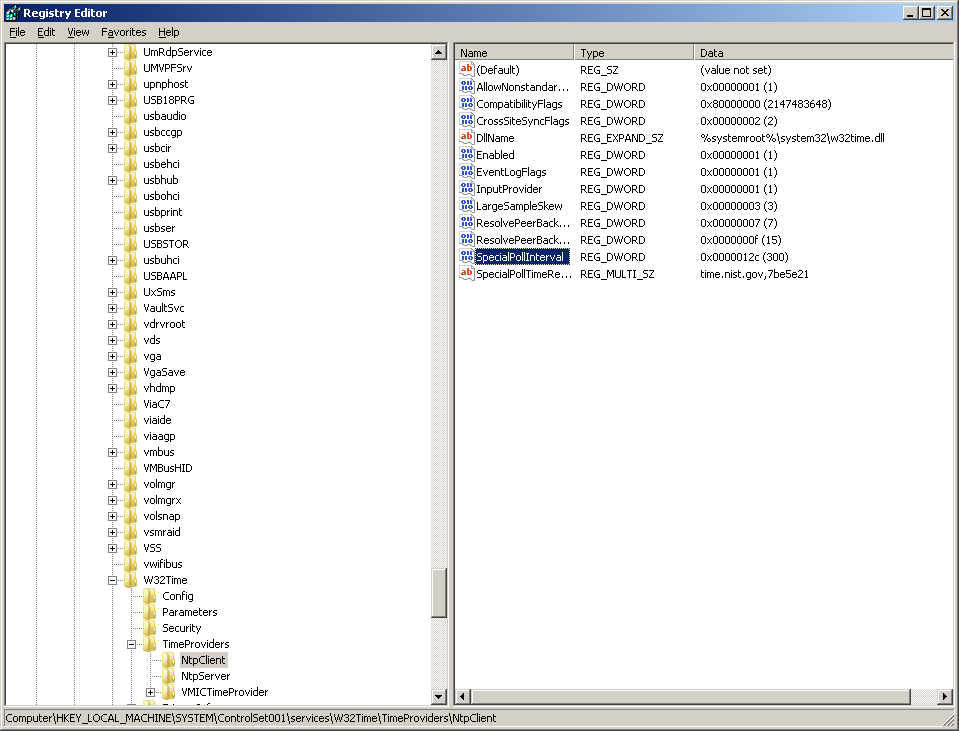Click the CompatibilityFlags DWORD icon
959x731 pixels.
click(467, 103)
